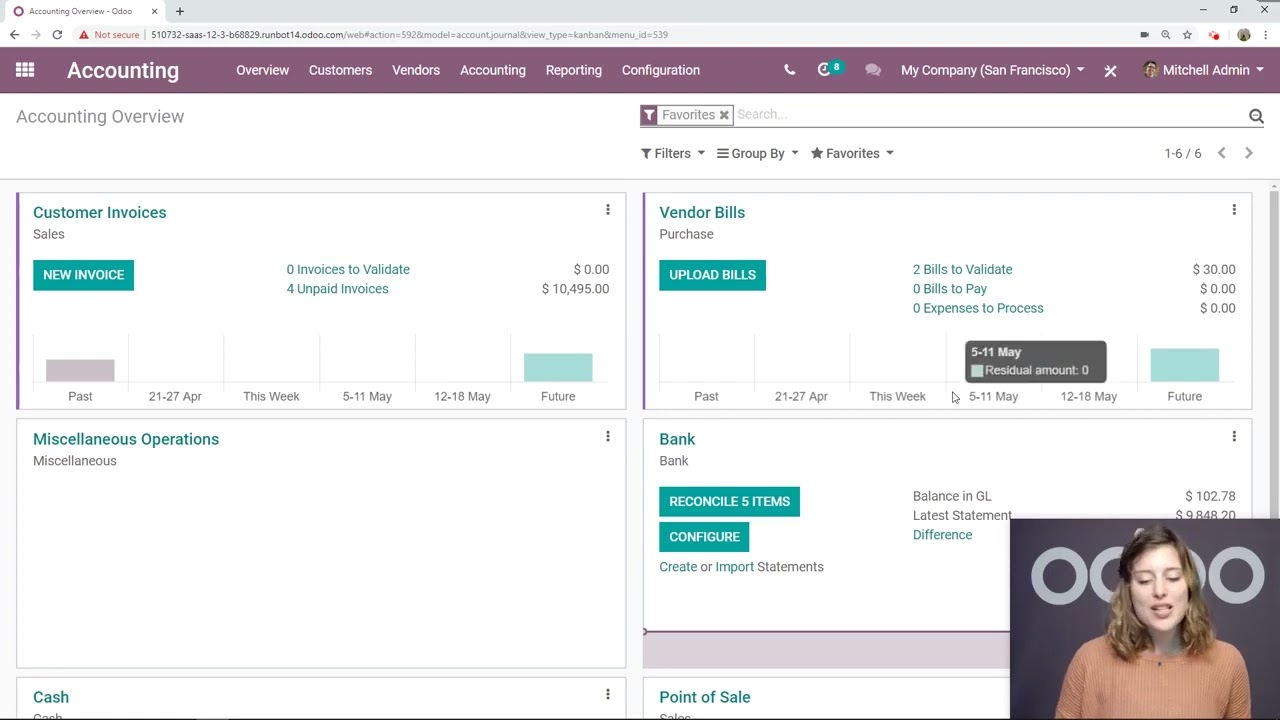Open the apps grid menu icon

pyautogui.click(x=25, y=70)
